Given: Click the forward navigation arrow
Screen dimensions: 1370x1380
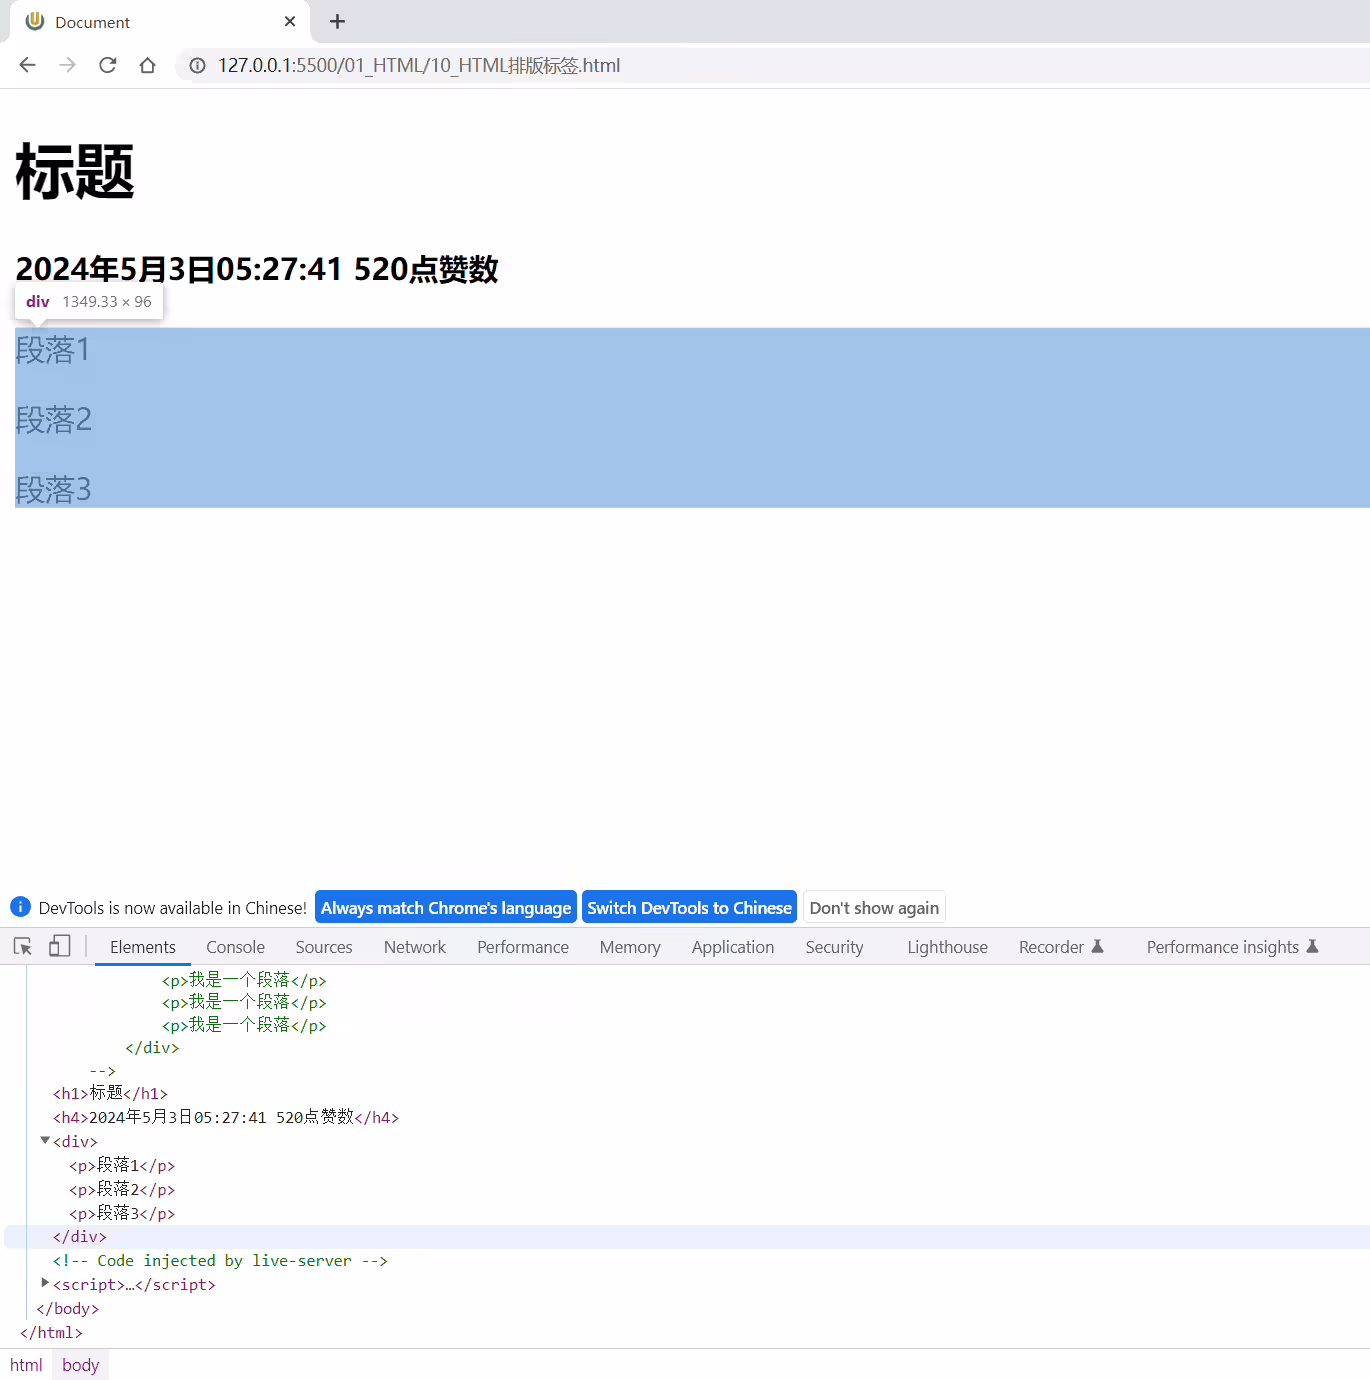Looking at the screenshot, I should [68, 65].
